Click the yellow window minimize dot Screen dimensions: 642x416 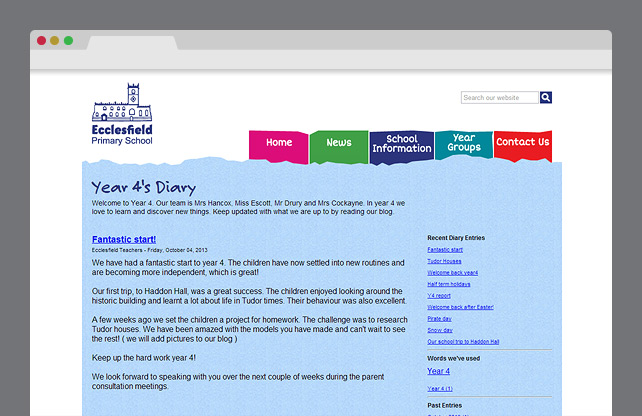click(55, 41)
